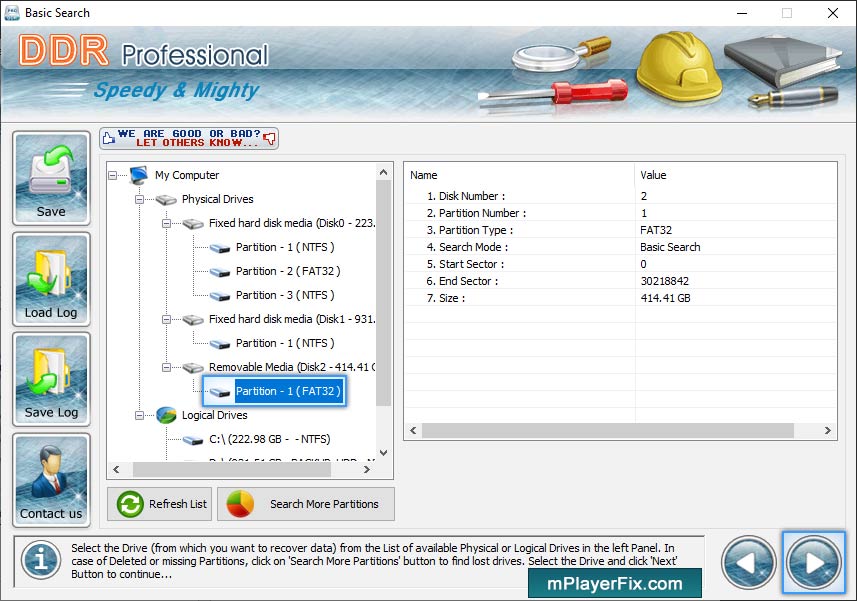Click drive icon beside Partition - 2 (FAT32)
Viewport: 857px width, 601px height.
220,272
